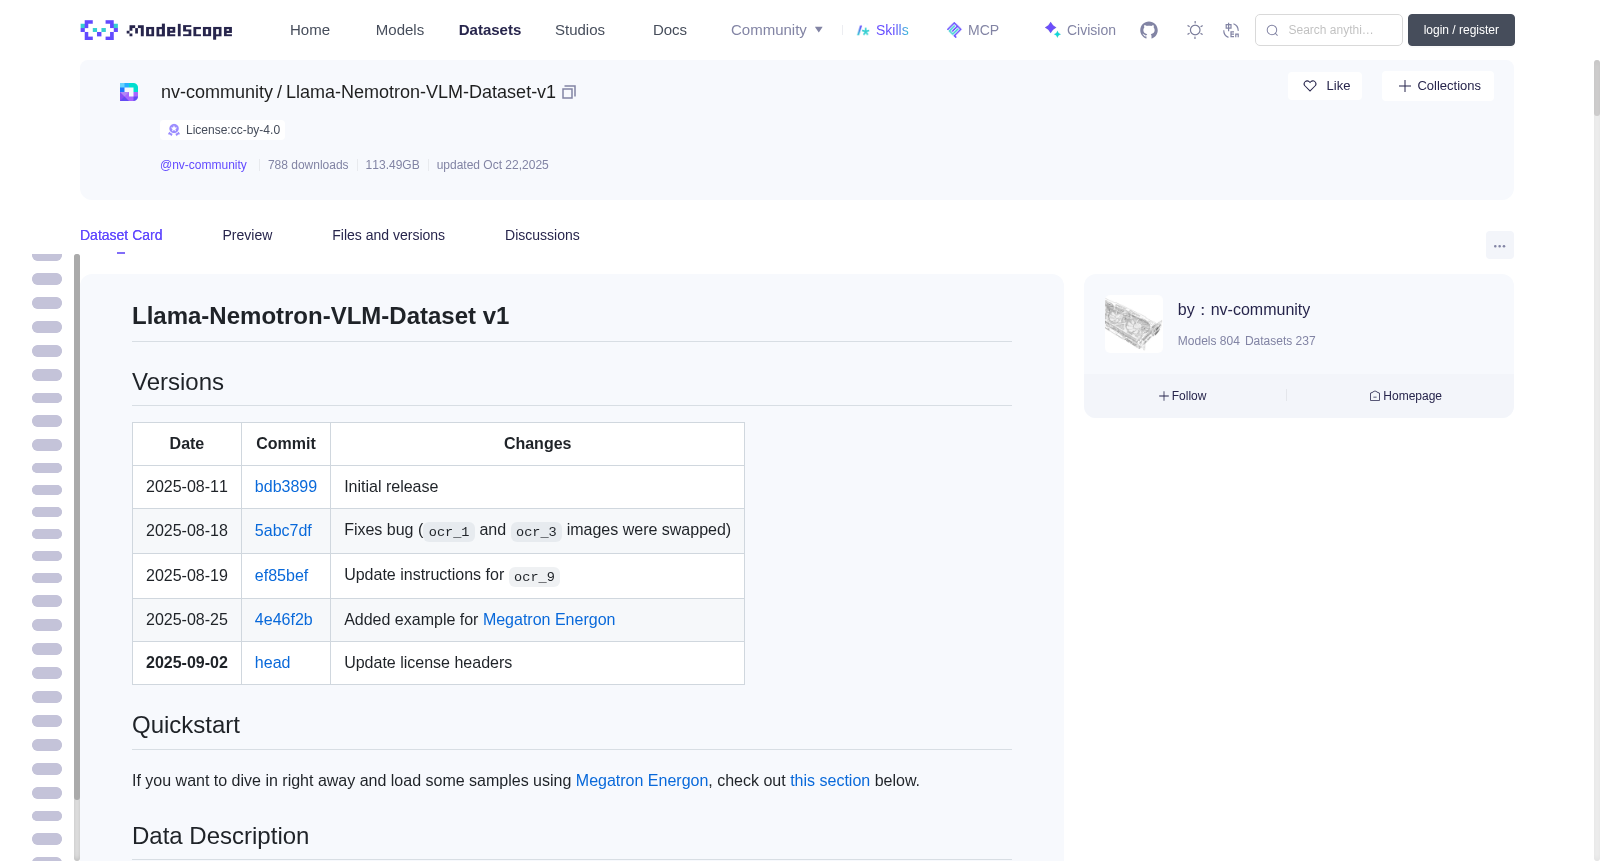Screen dimensions: 1600x861
Task: Open Megatron Energon link in the Changes table
Action: pyautogui.click(x=549, y=620)
